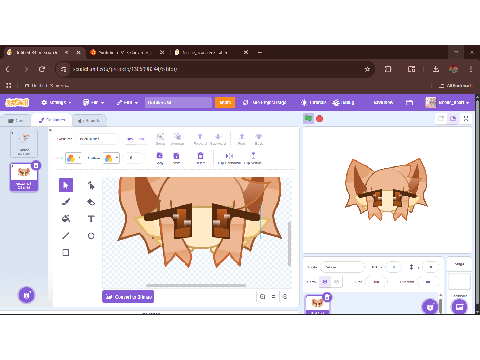This screenshot has height=360, width=480.
Task: Open the Settings menu dropdown
Action: [56, 102]
